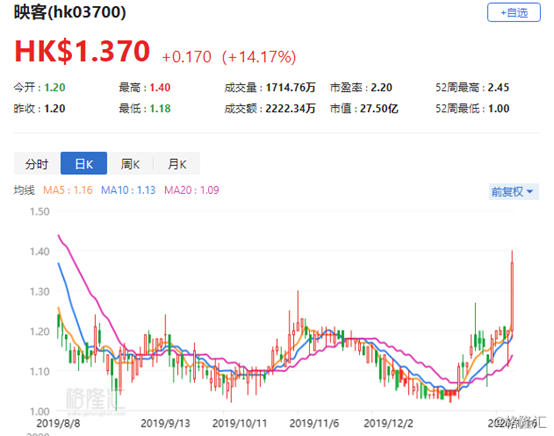Image resolution: width=554 pixels, height=436 pixels.
Task: Click the 成交额 2222.34万 turnover figure
Action: (270, 108)
